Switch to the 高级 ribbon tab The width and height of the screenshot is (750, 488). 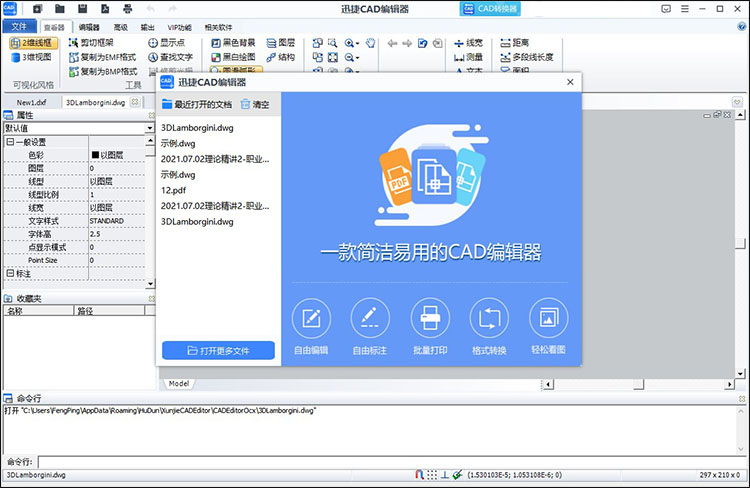point(121,27)
